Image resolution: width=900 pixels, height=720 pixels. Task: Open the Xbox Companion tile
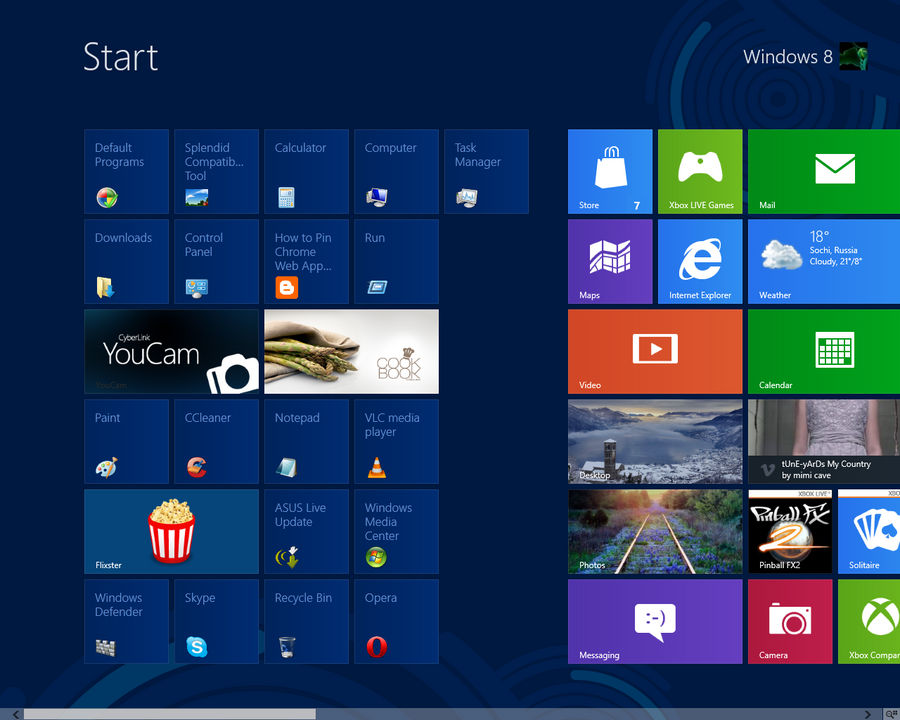coord(869,622)
